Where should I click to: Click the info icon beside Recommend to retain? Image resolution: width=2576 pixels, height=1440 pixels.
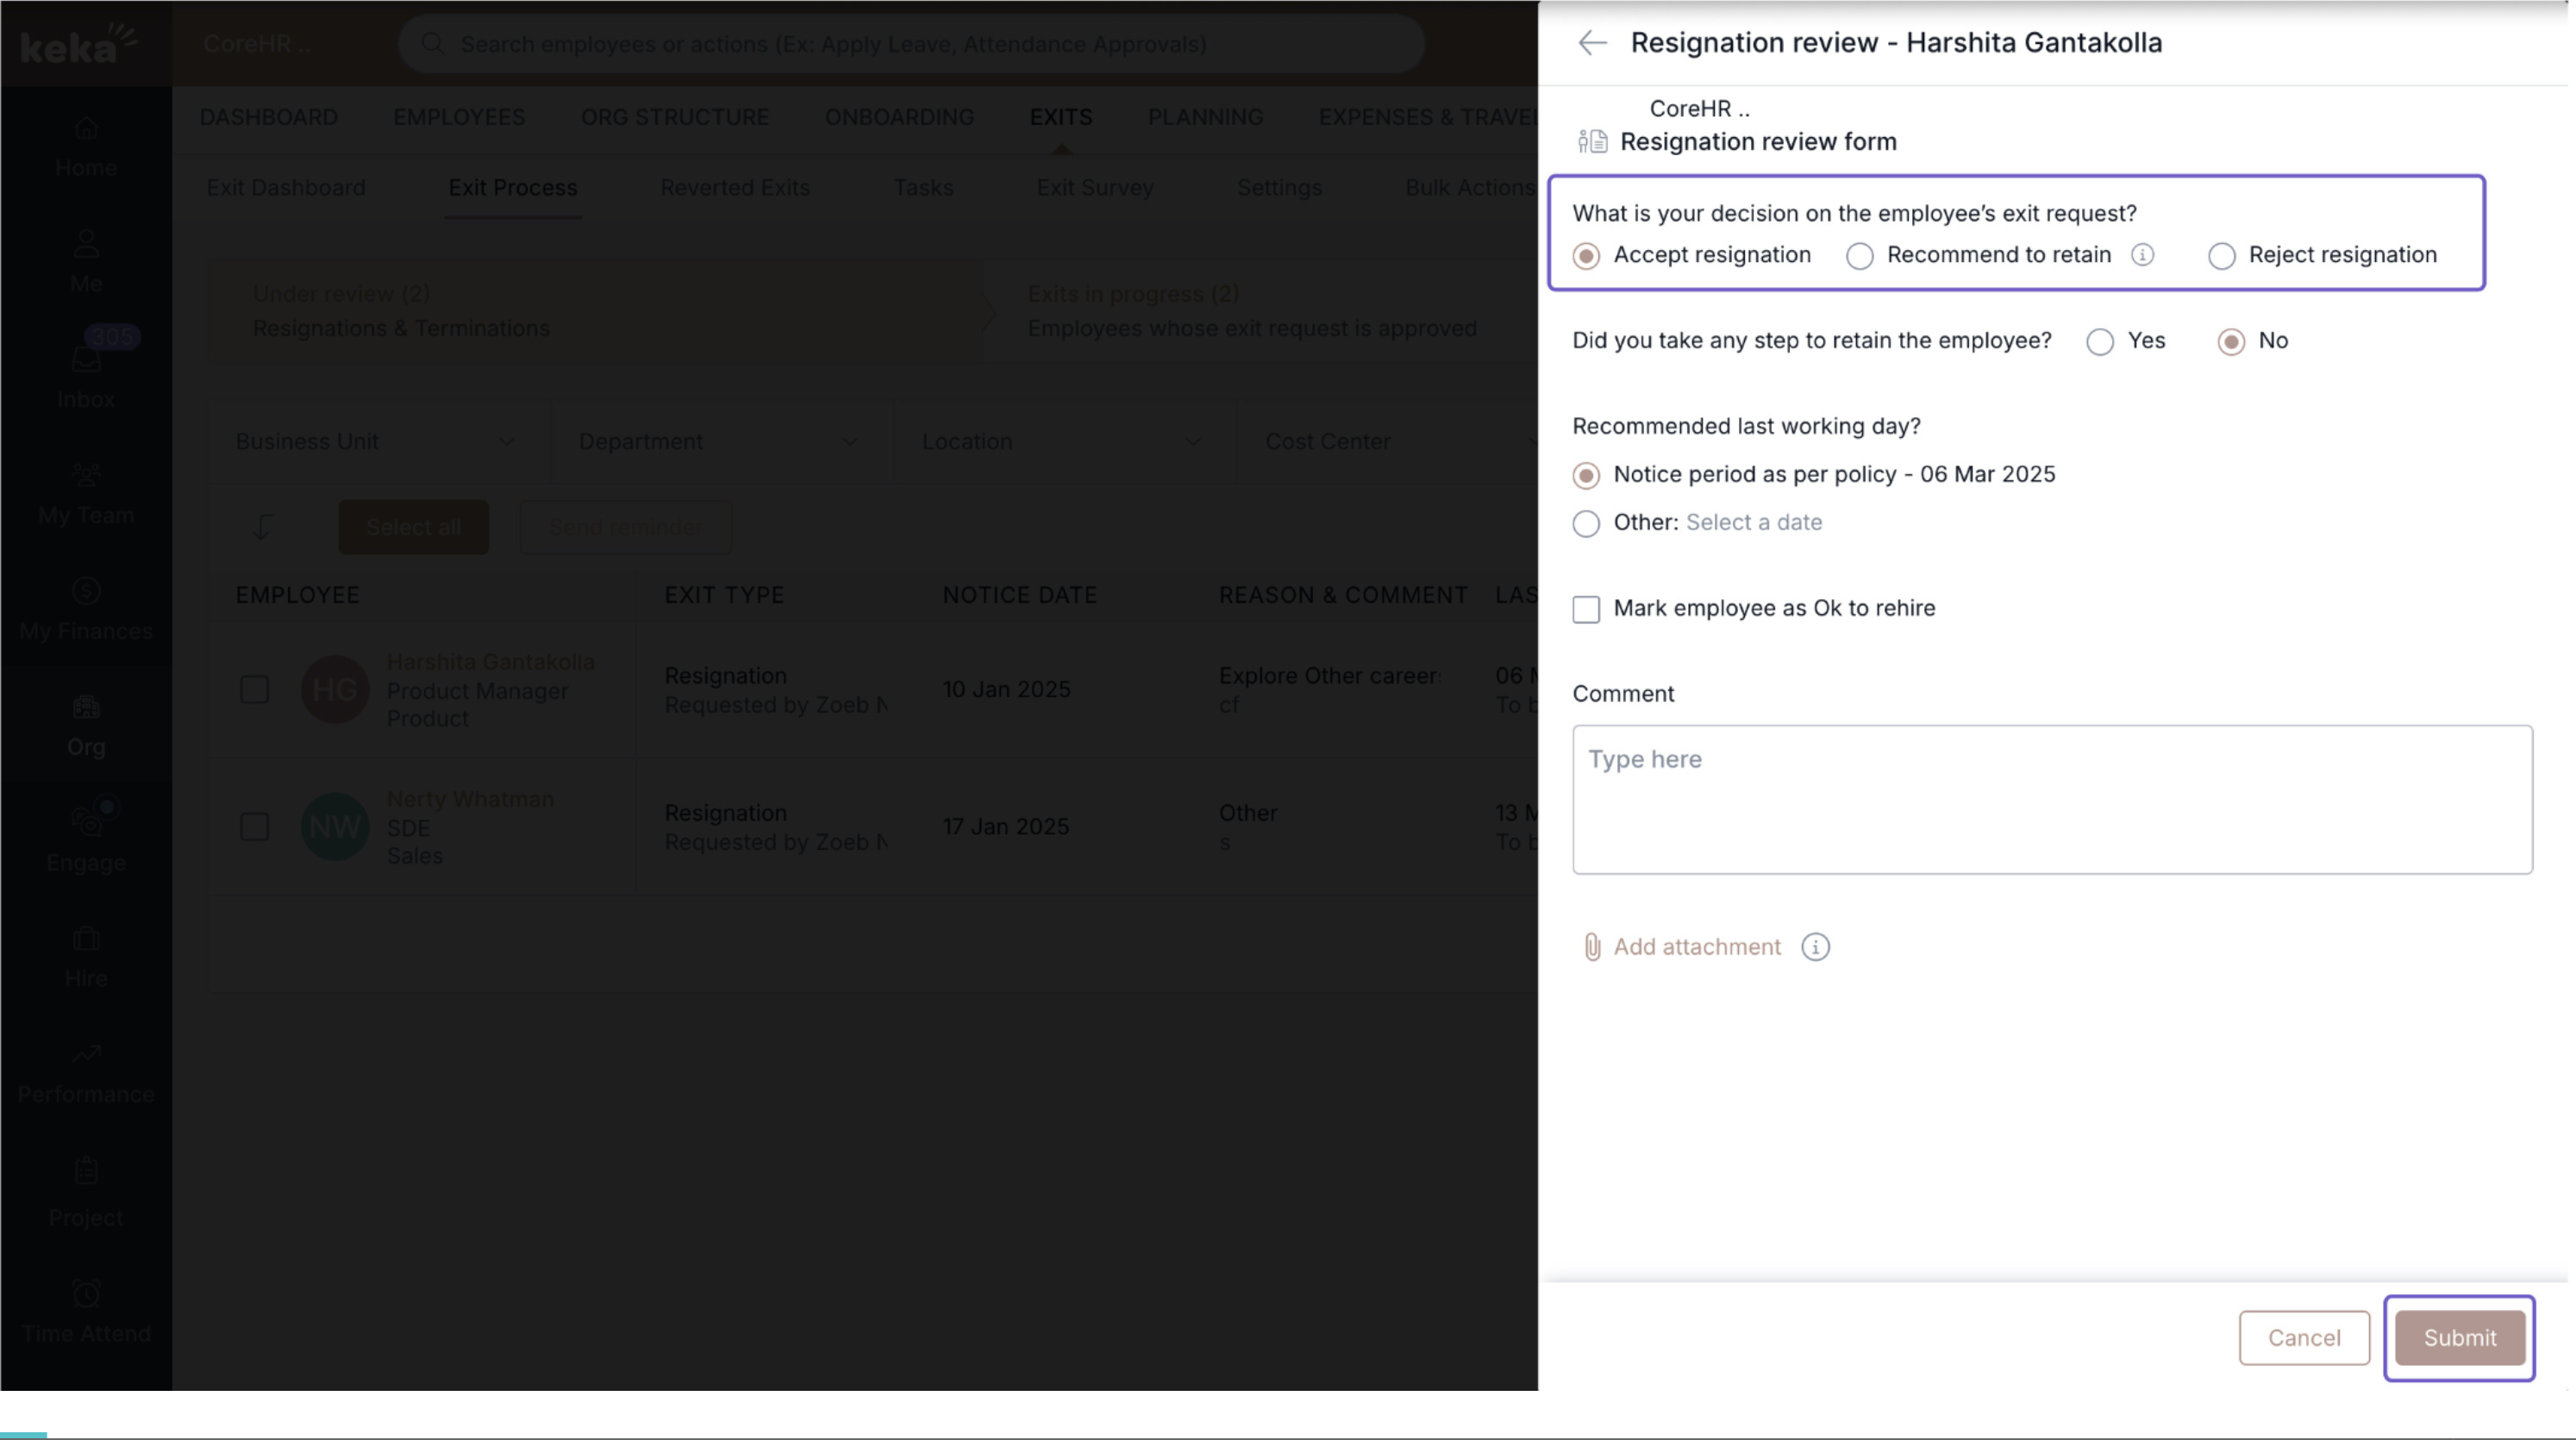(x=2142, y=255)
